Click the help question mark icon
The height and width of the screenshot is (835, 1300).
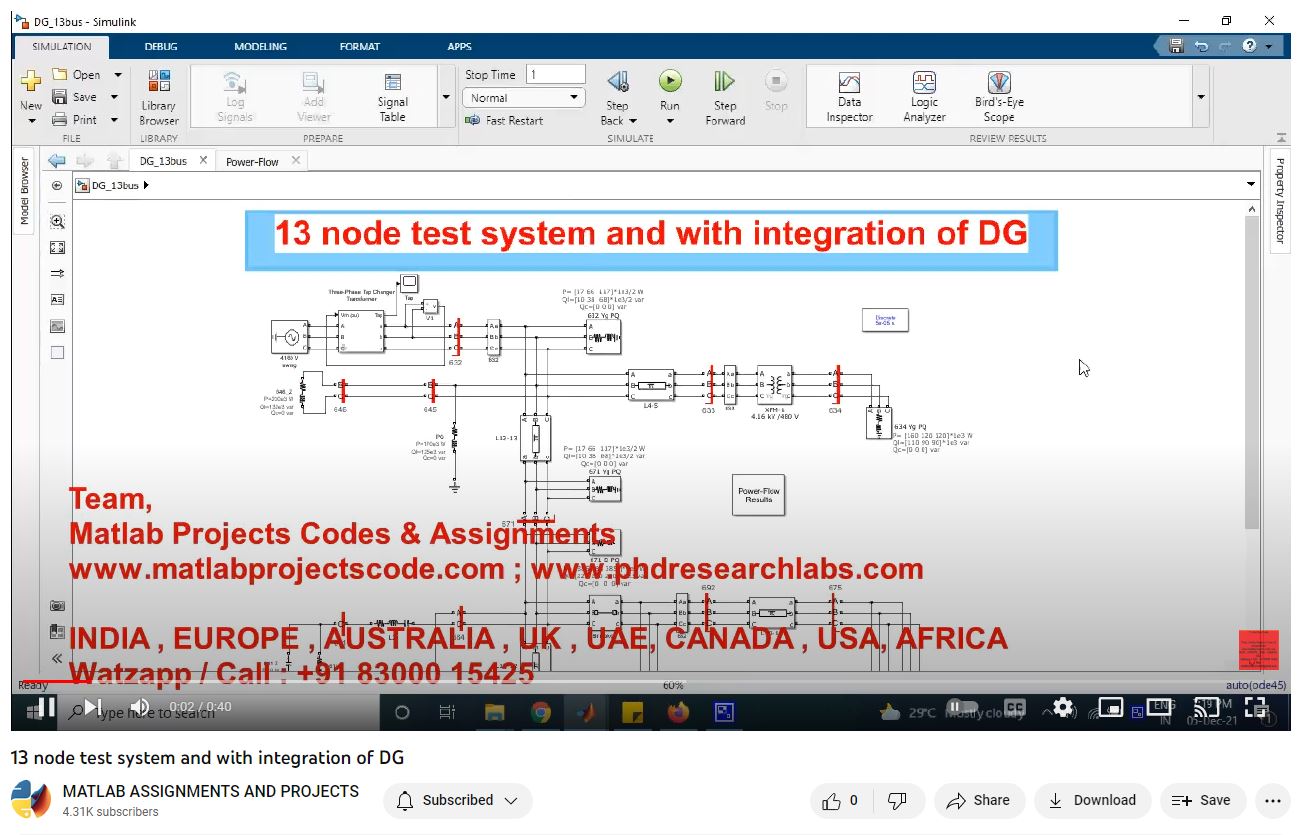[1250, 46]
